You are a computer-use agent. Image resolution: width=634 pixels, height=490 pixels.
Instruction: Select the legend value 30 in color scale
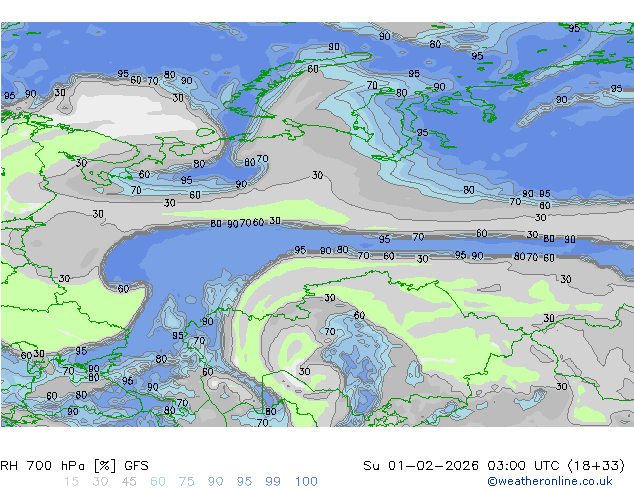click(100, 482)
